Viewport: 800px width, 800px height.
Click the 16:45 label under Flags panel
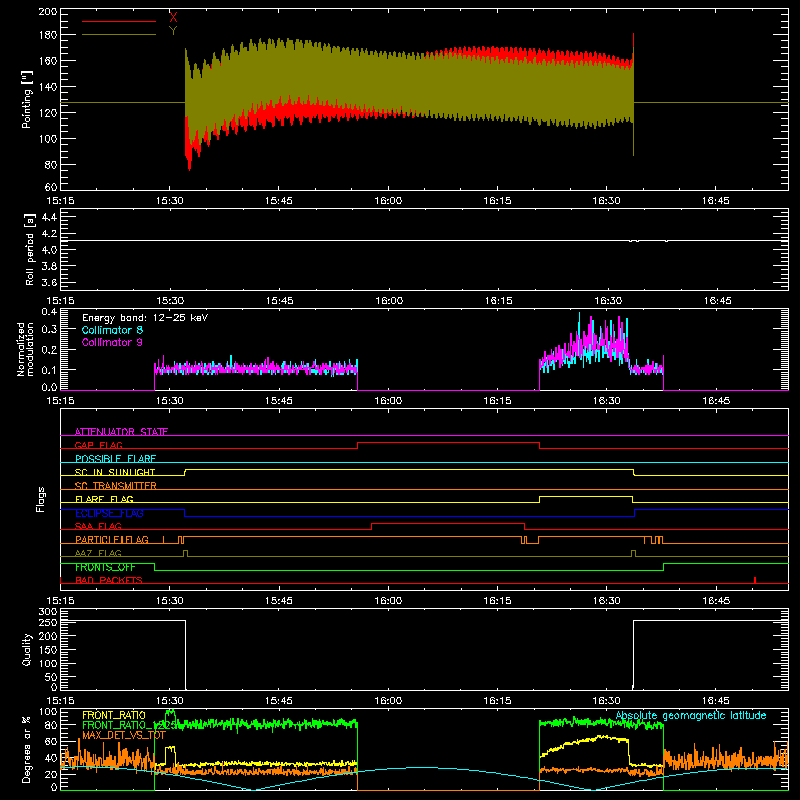(716, 601)
